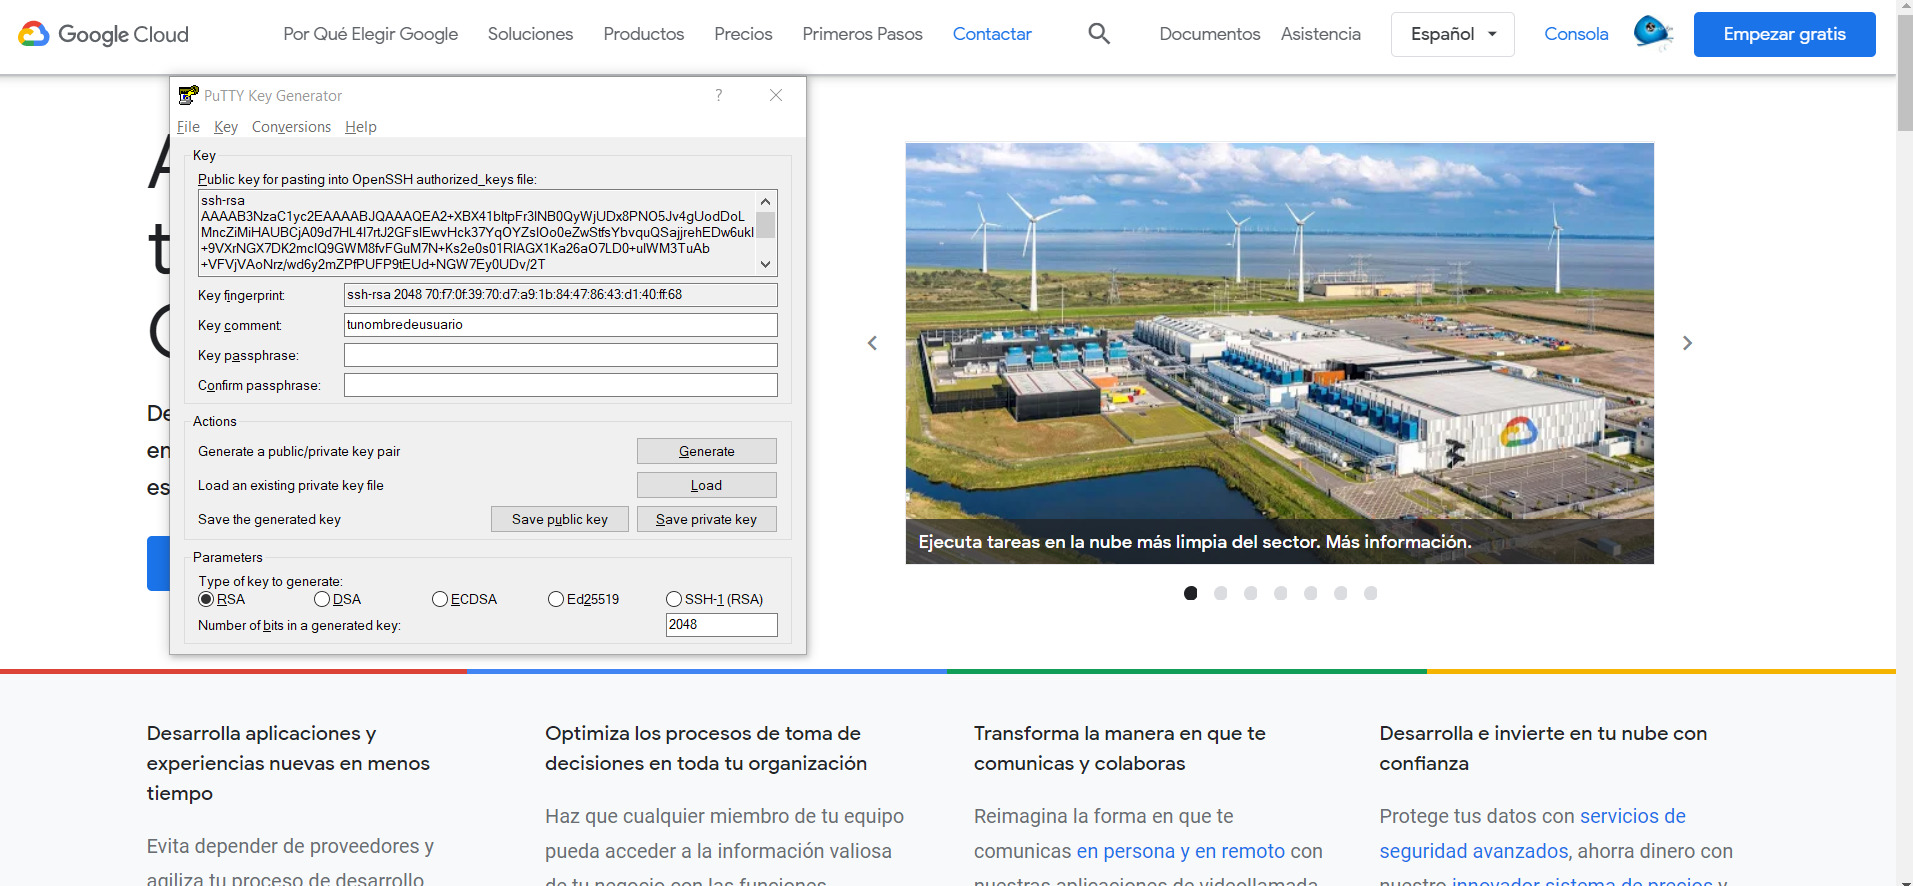Viewport: 1913px width, 886px height.
Task: Click the Contactar link
Action: [992, 34]
